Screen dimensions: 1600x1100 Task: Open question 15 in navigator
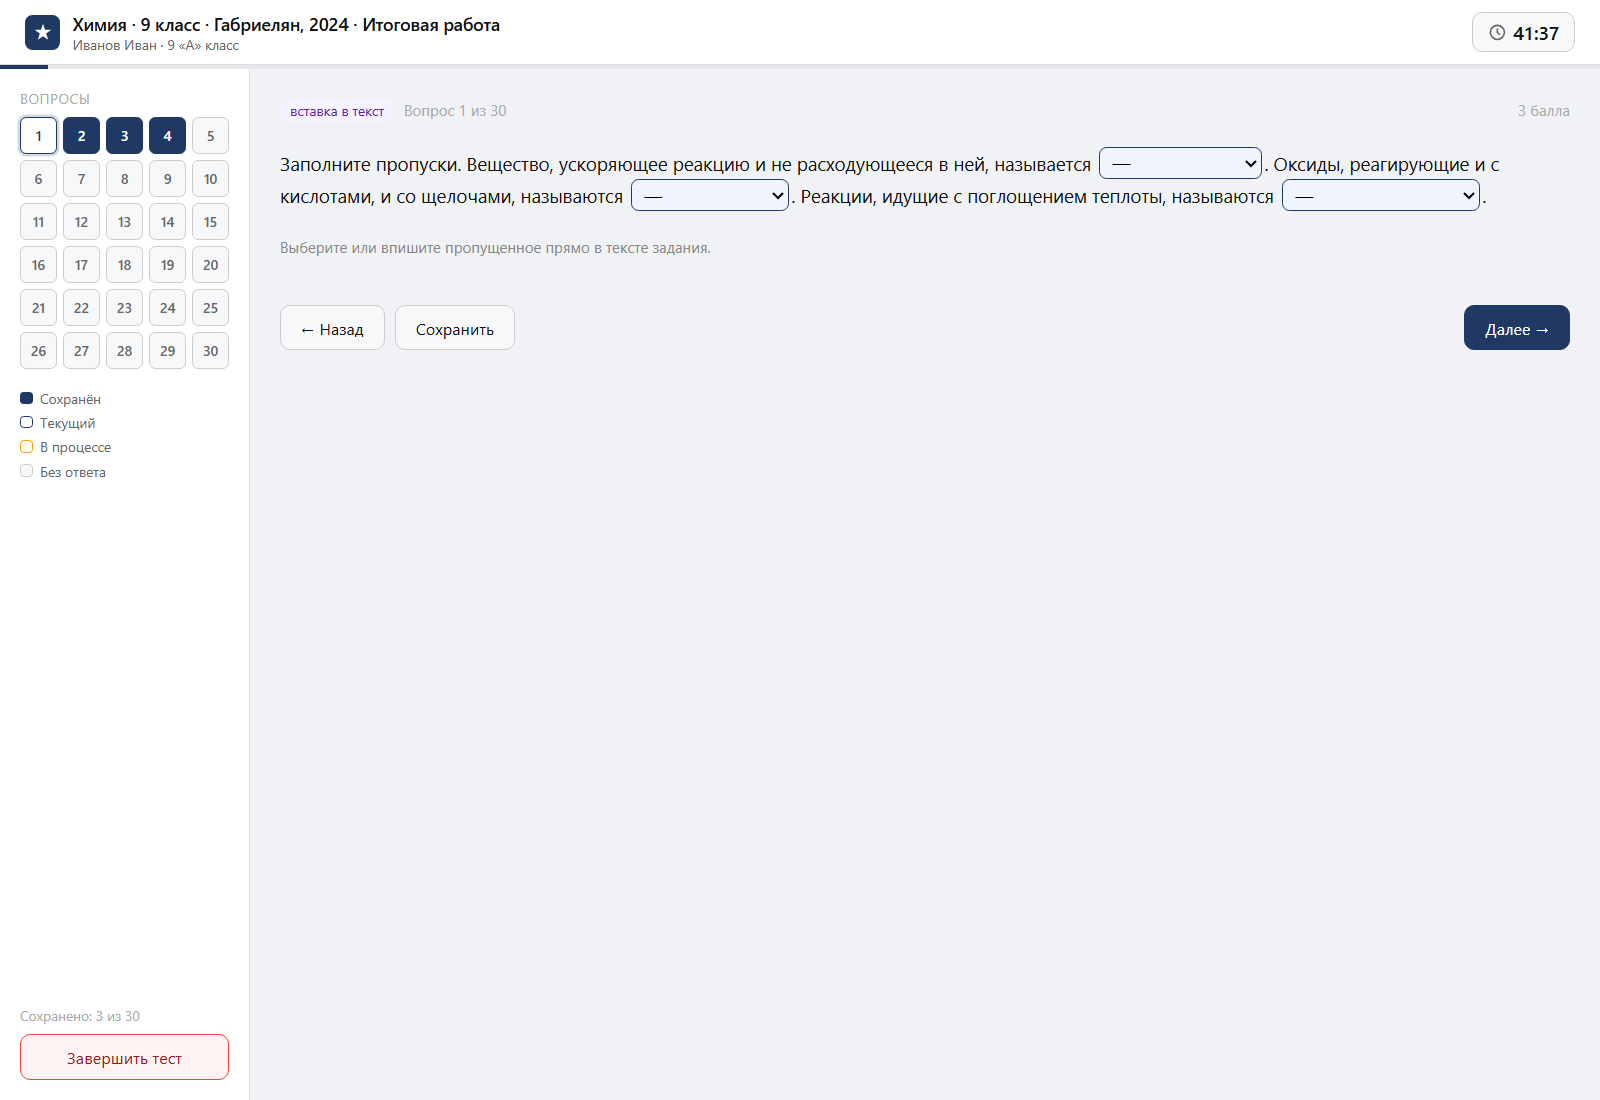pos(210,222)
